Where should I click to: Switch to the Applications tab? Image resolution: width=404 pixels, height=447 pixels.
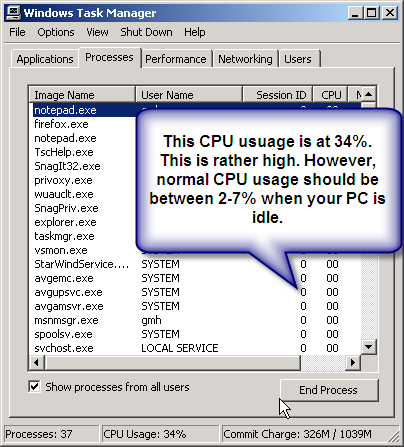tap(45, 59)
